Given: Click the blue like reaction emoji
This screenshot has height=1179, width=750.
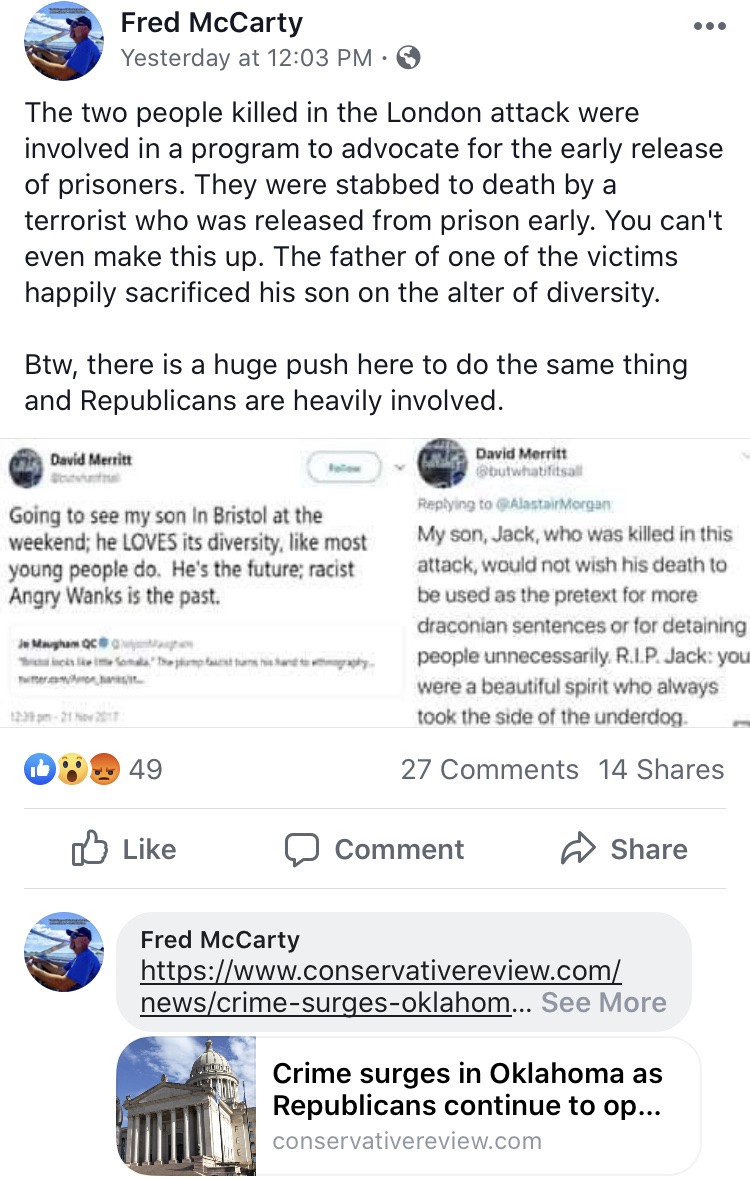Looking at the screenshot, I should click(x=40, y=769).
